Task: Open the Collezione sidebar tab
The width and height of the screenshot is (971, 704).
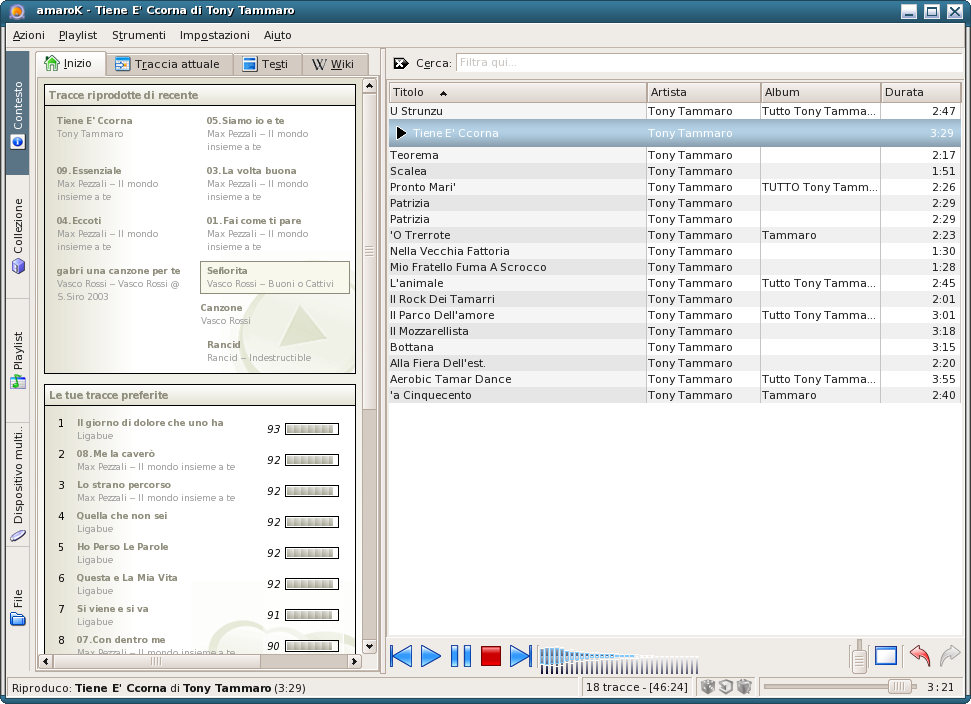Action: (x=17, y=237)
